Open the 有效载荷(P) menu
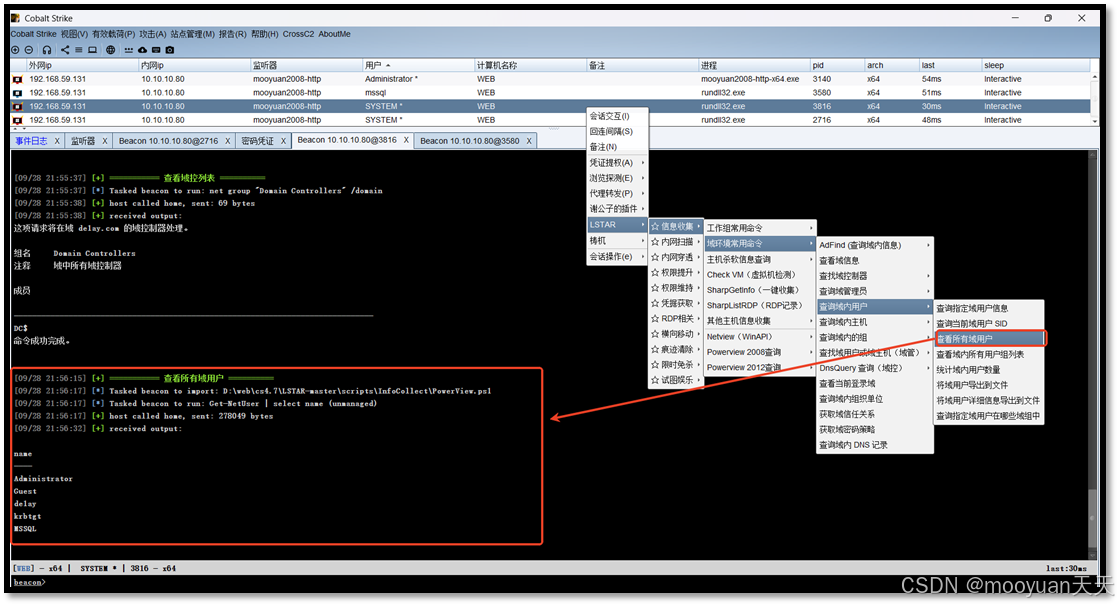This screenshot has height=606, width=1119. coord(113,34)
